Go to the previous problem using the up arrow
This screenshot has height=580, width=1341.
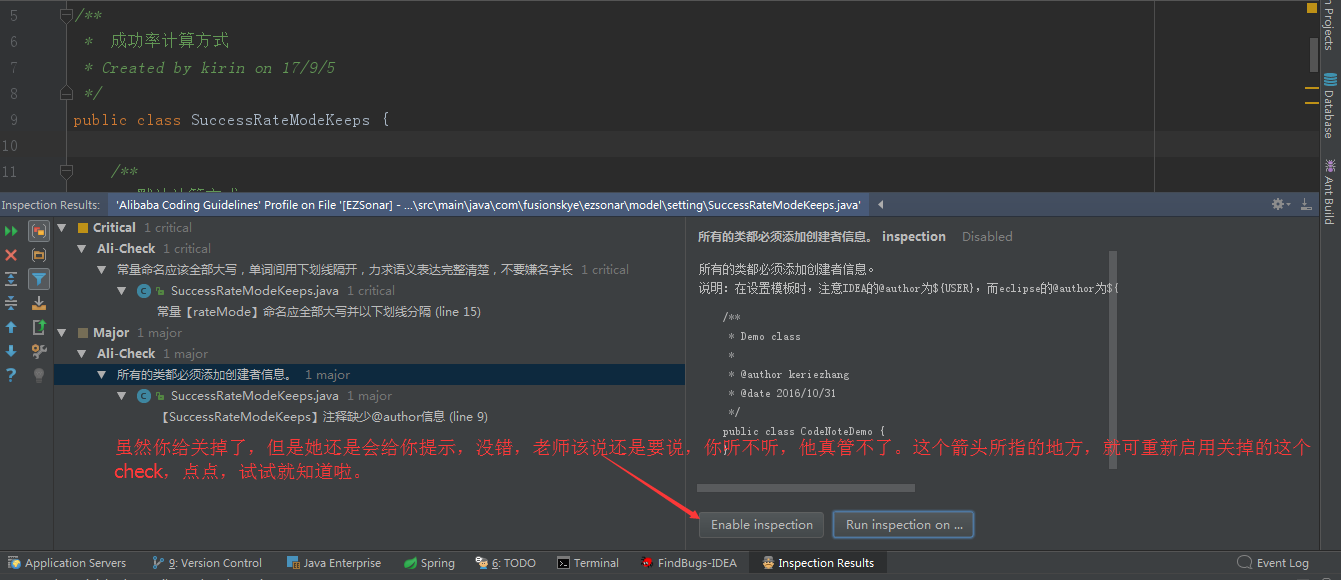point(11,327)
